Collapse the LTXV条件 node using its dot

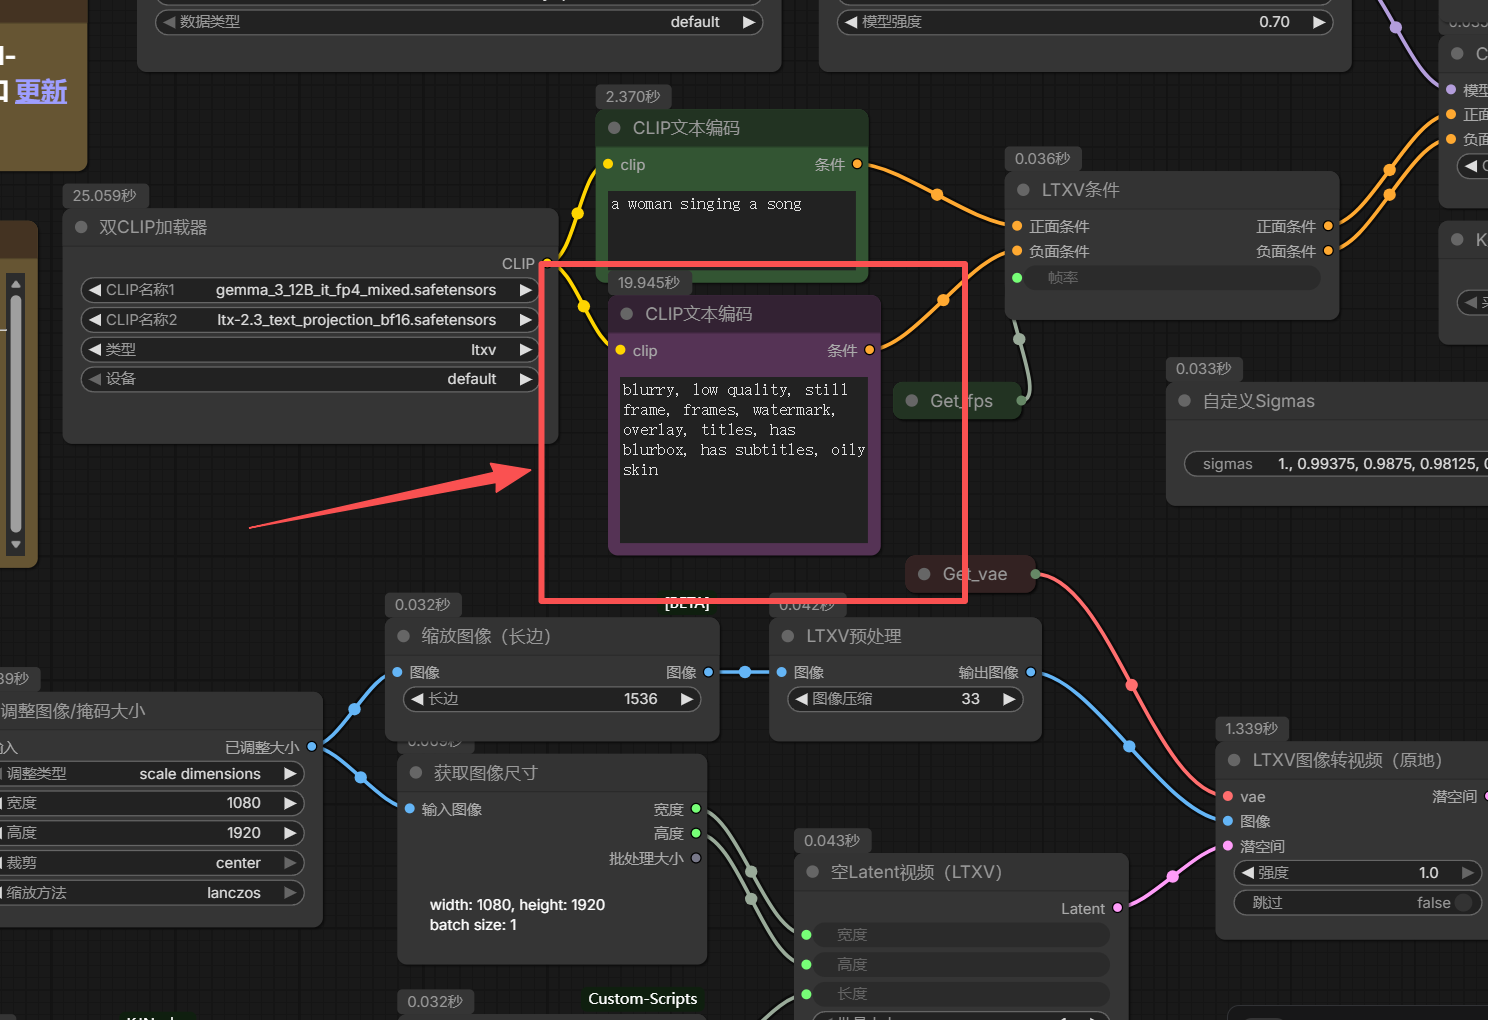click(1023, 190)
